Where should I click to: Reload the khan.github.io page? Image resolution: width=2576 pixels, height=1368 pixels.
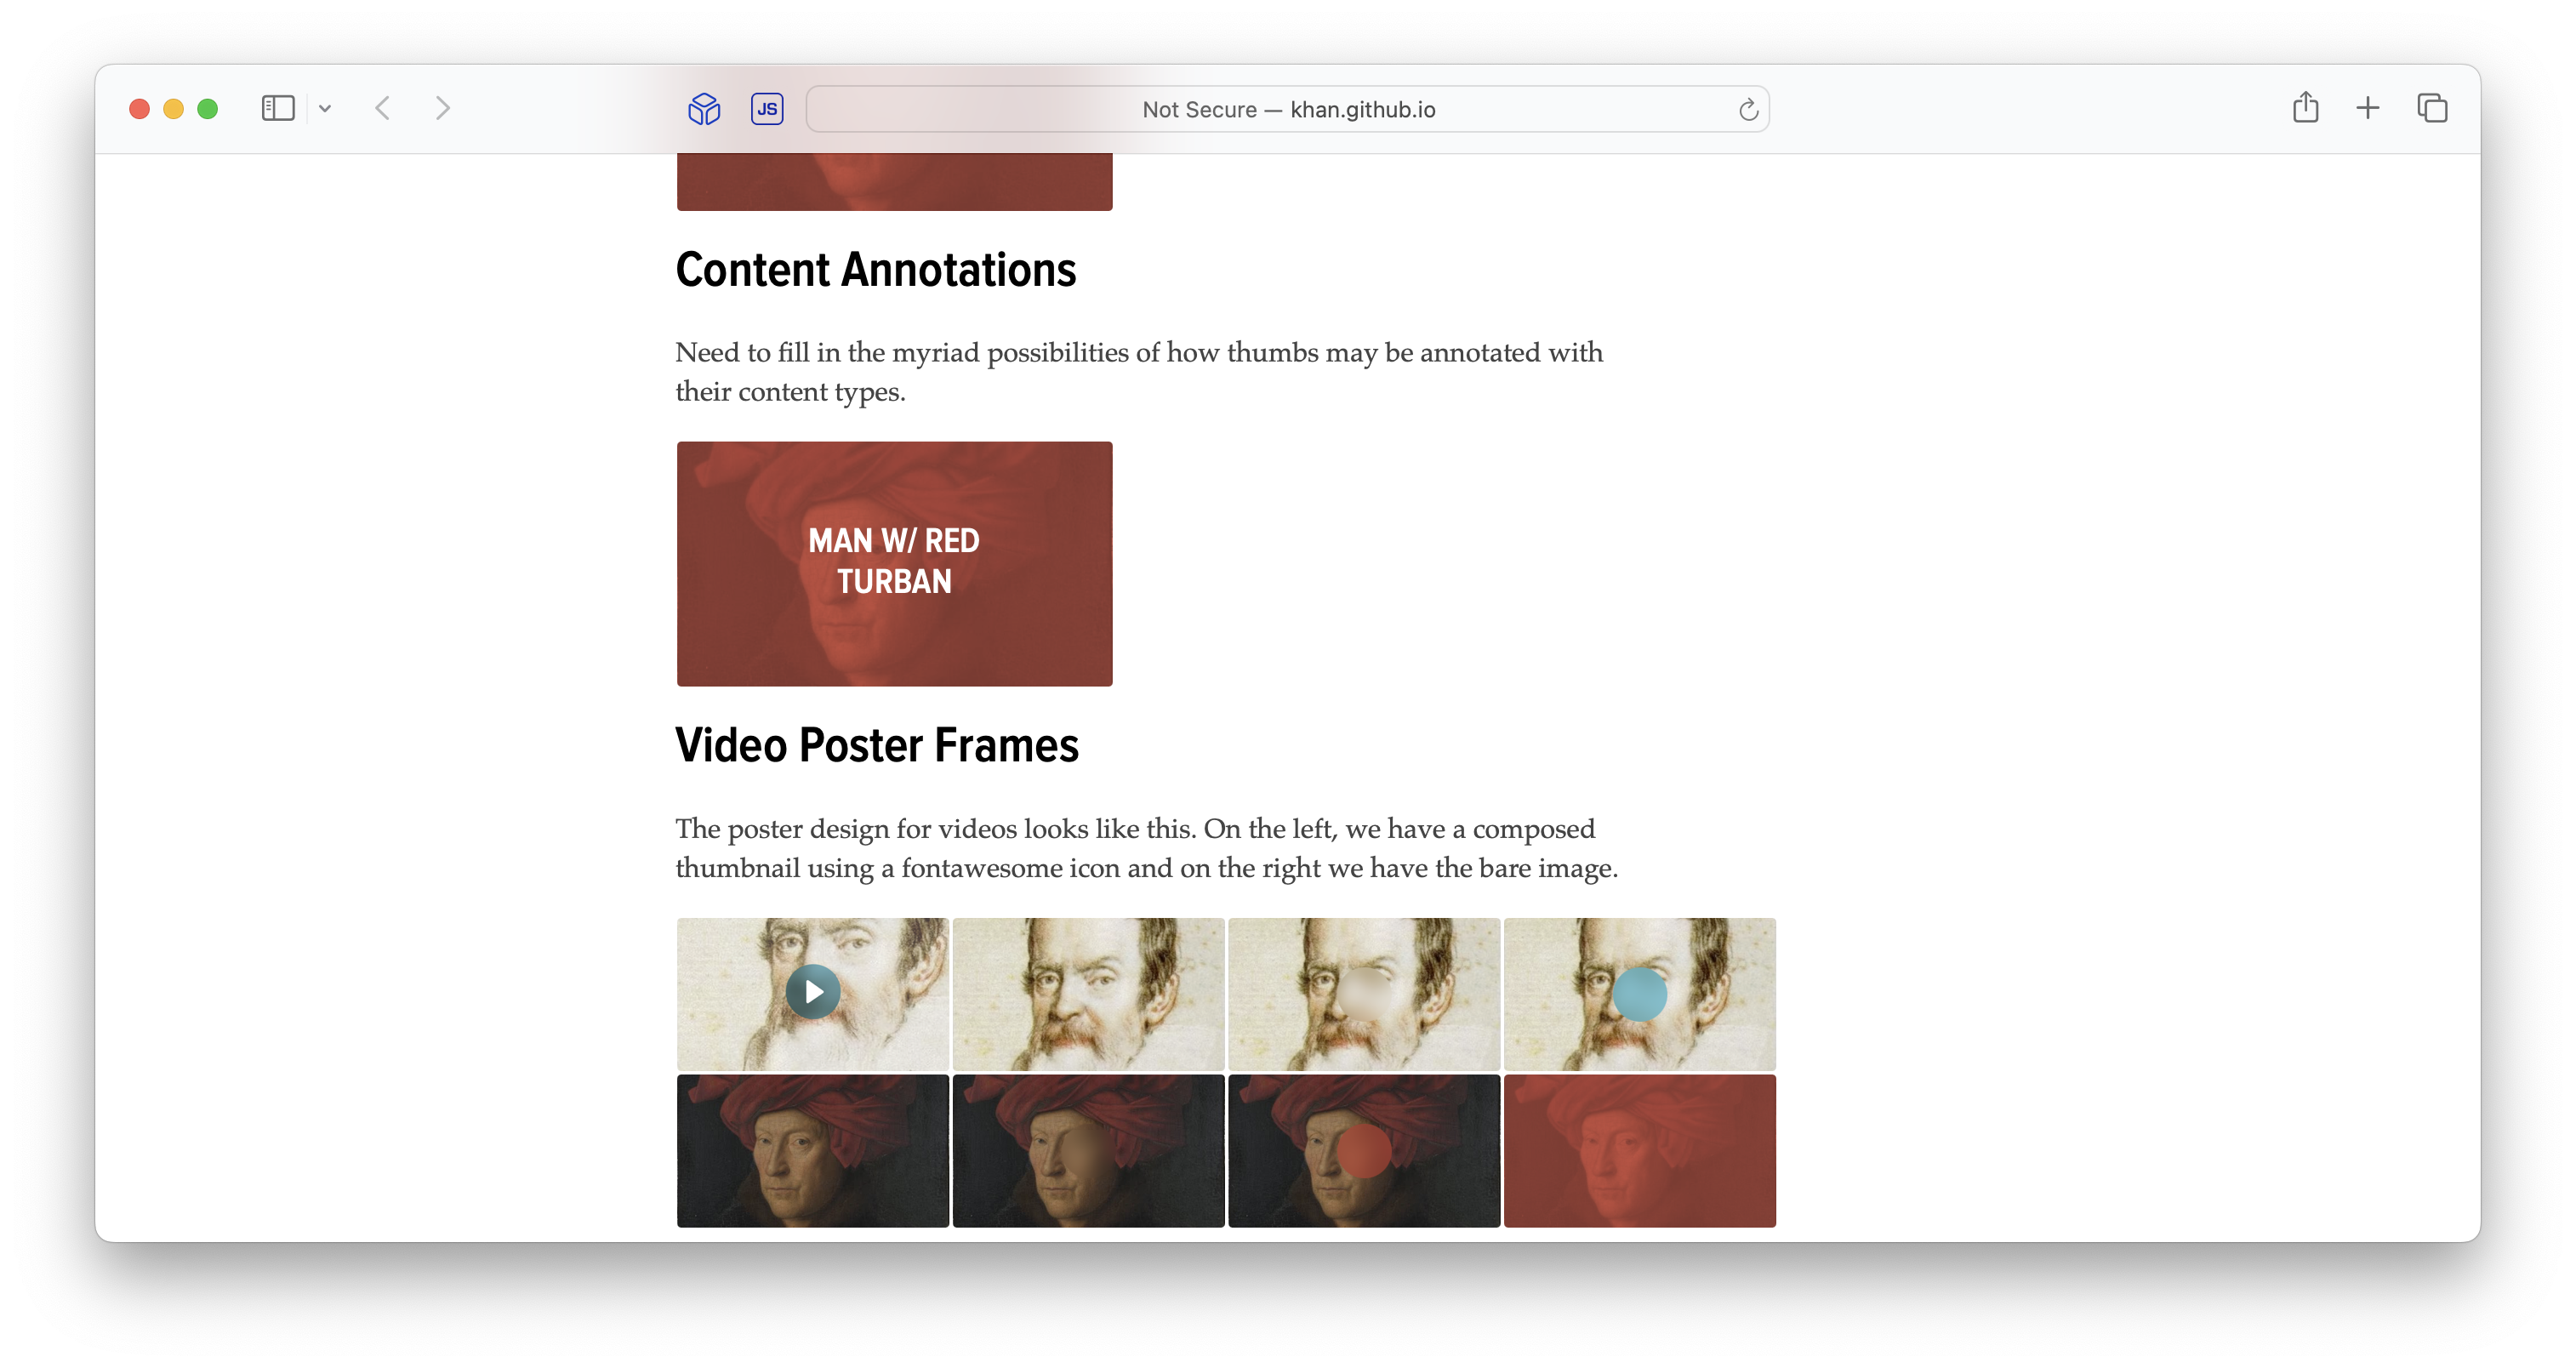tap(1747, 109)
